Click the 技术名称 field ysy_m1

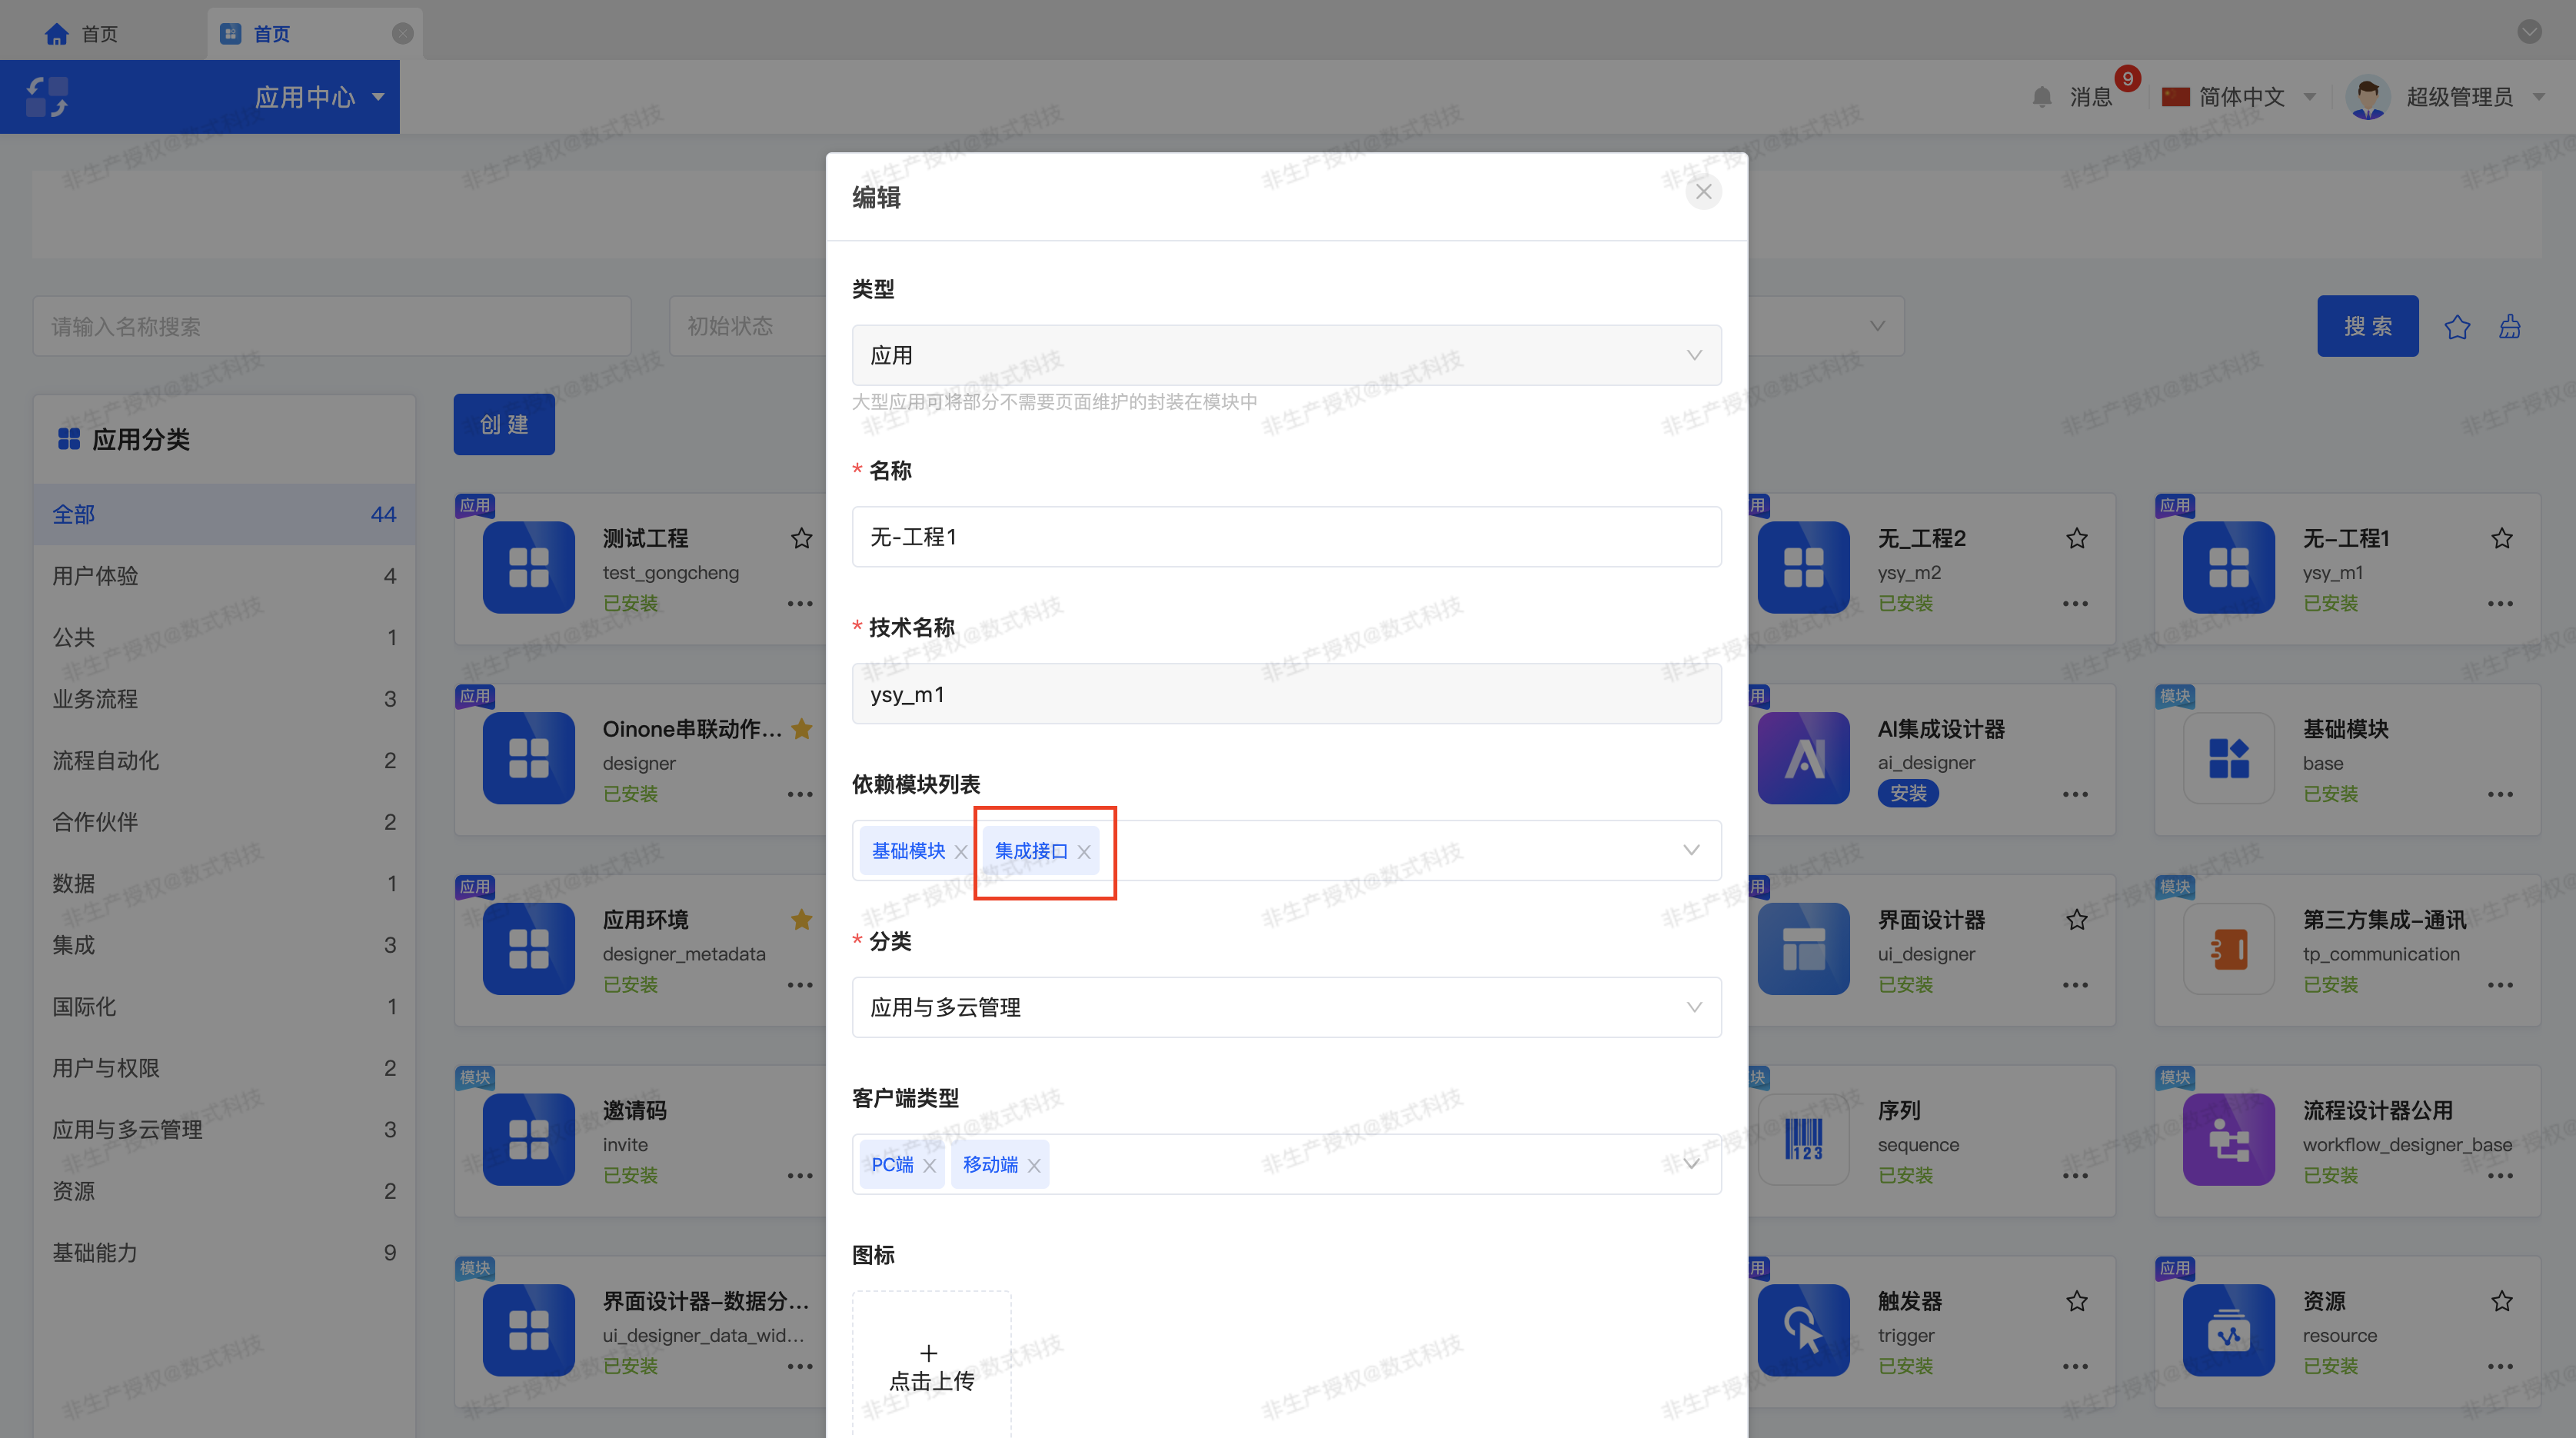pos(1286,694)
